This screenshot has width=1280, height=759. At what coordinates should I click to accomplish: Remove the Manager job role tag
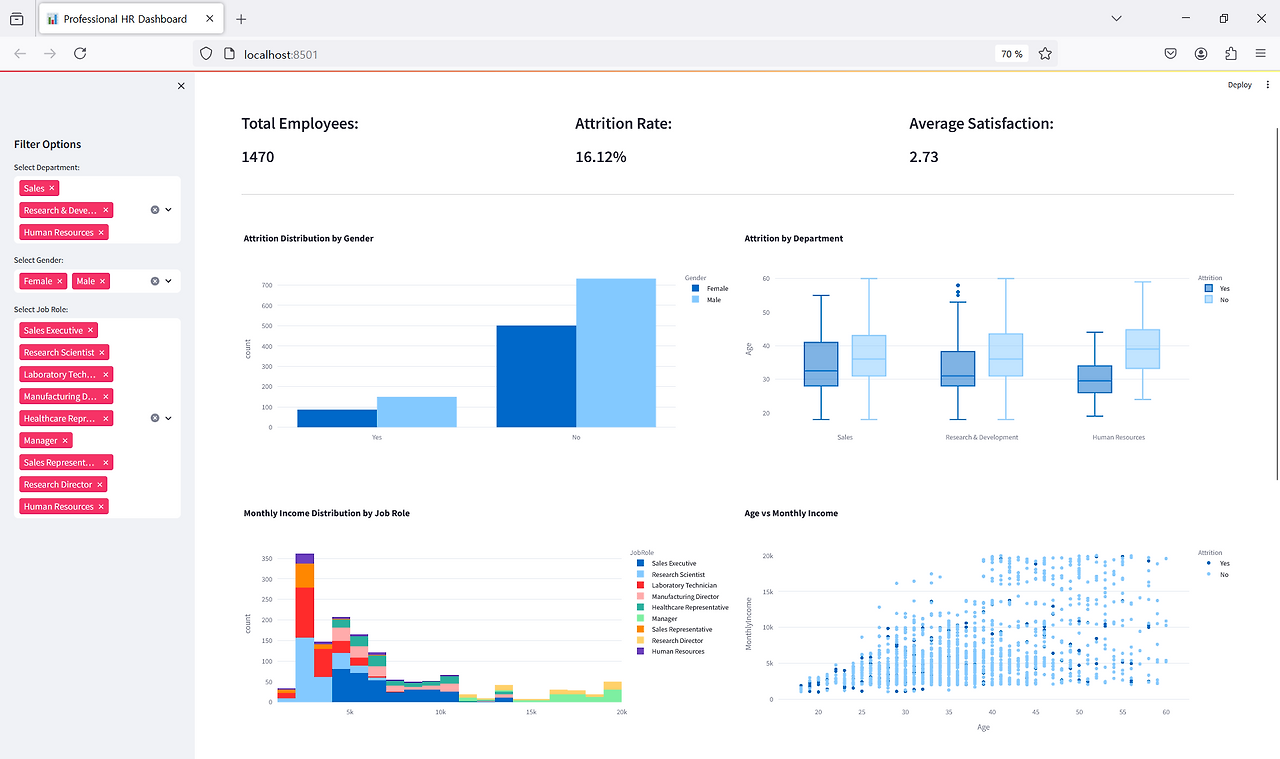pos(65,440)
